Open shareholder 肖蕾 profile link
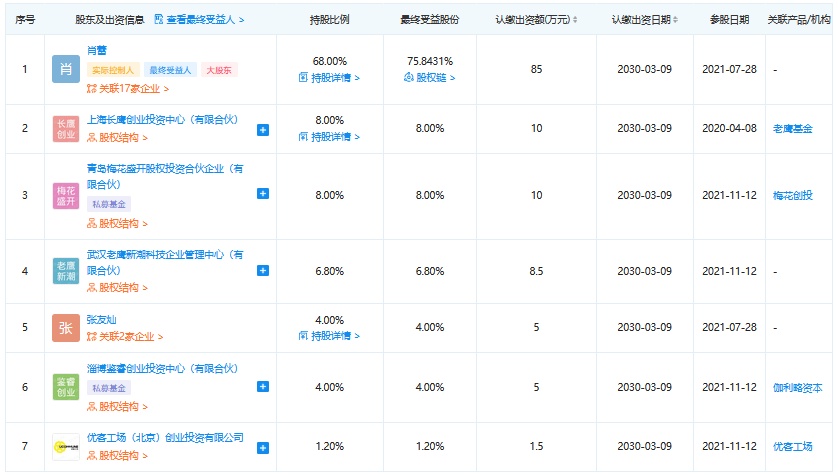 (97, 50)
